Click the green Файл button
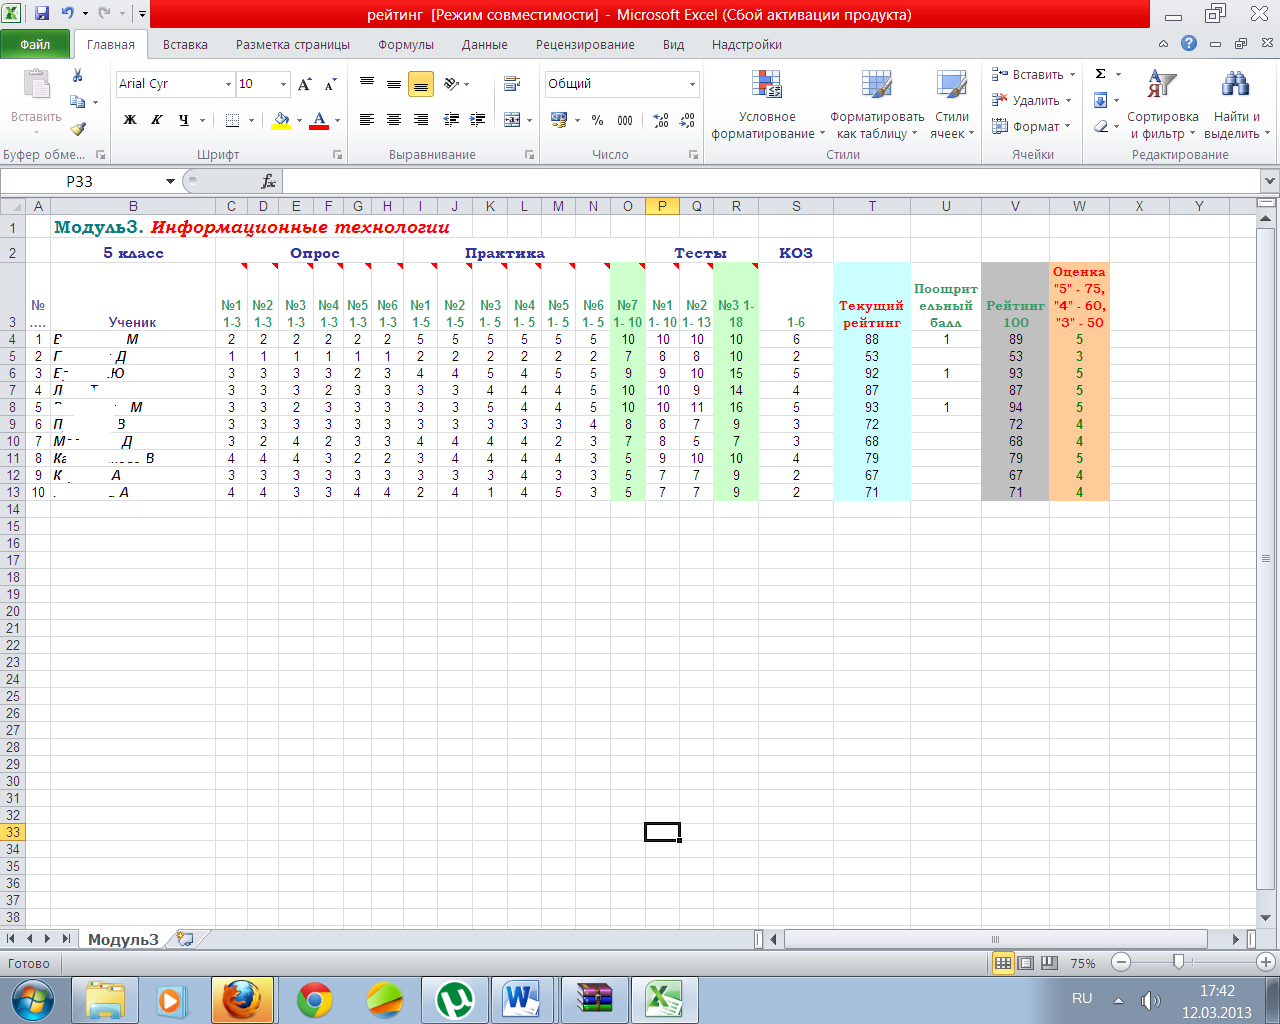Image resolution: width=1280 pixels, height=1024 pixels. click(x=35, y=44)
